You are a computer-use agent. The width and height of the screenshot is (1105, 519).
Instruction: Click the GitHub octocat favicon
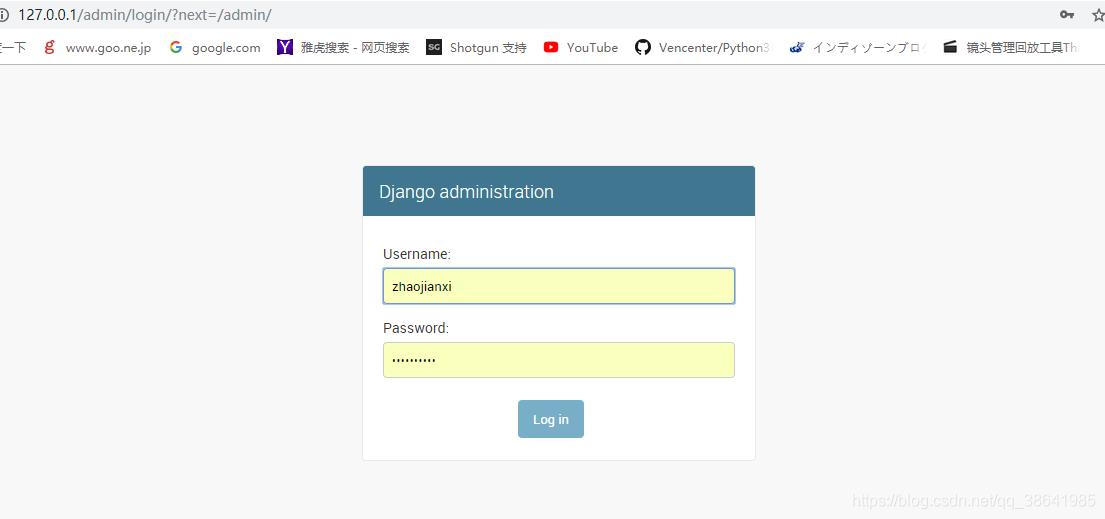point(643,47)
